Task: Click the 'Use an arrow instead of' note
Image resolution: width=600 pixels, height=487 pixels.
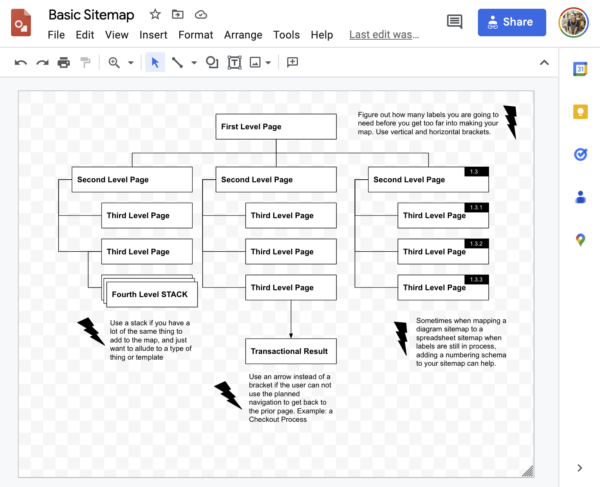Action: point(290,398)
